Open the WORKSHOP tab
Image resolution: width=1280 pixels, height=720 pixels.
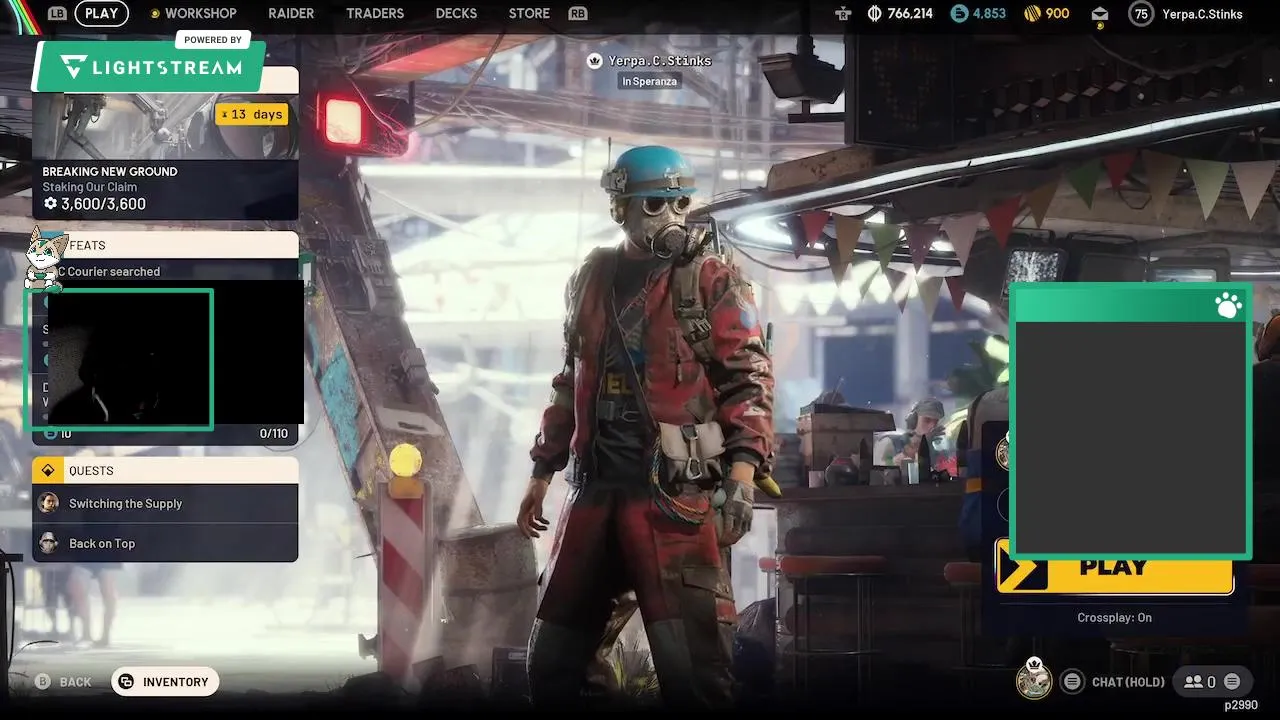(200, 13)
